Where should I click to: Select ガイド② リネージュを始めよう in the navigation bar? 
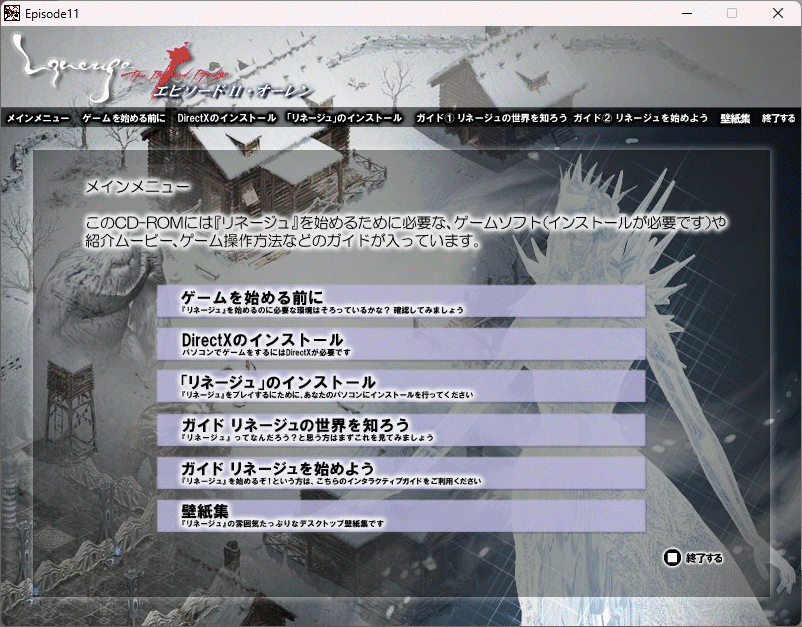tap(640, 118)
